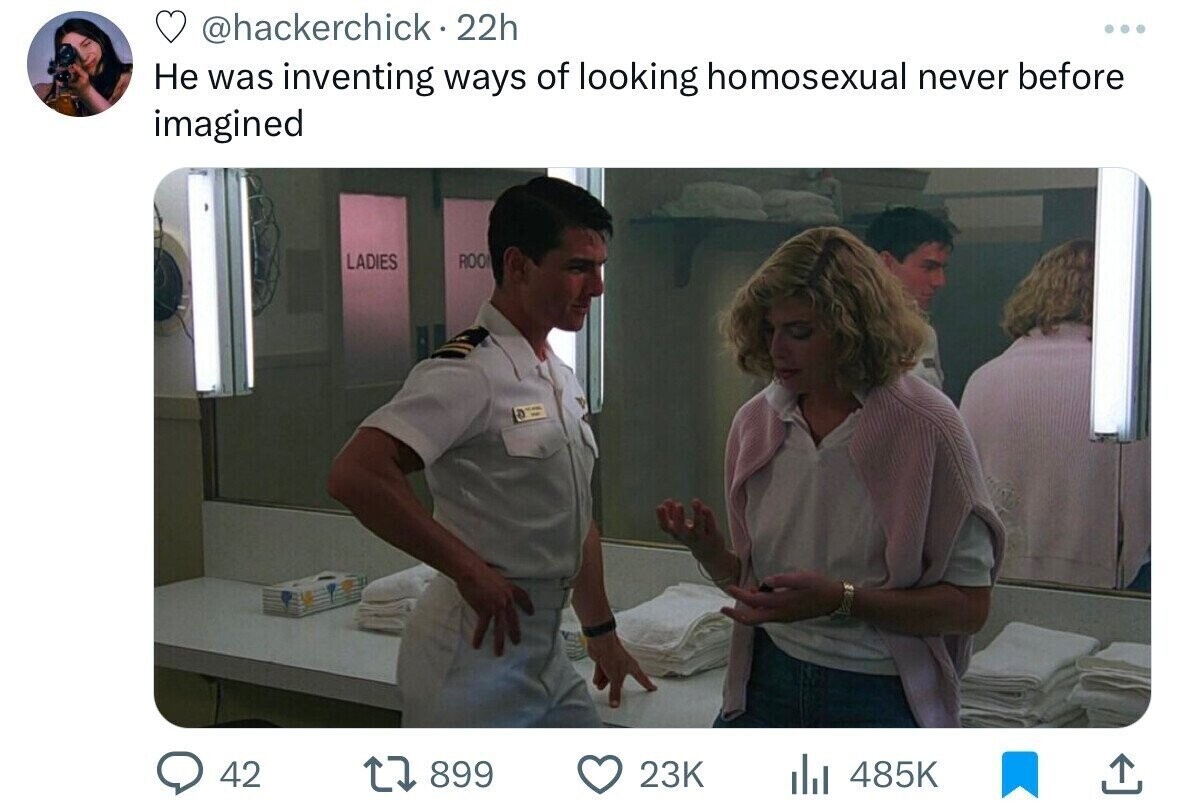Click the profile avatar picture

point(80,64)
